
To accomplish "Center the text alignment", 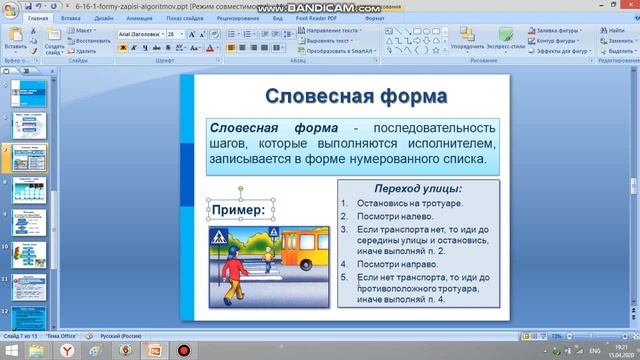I will pyautogui.click(x=242, y=48).
